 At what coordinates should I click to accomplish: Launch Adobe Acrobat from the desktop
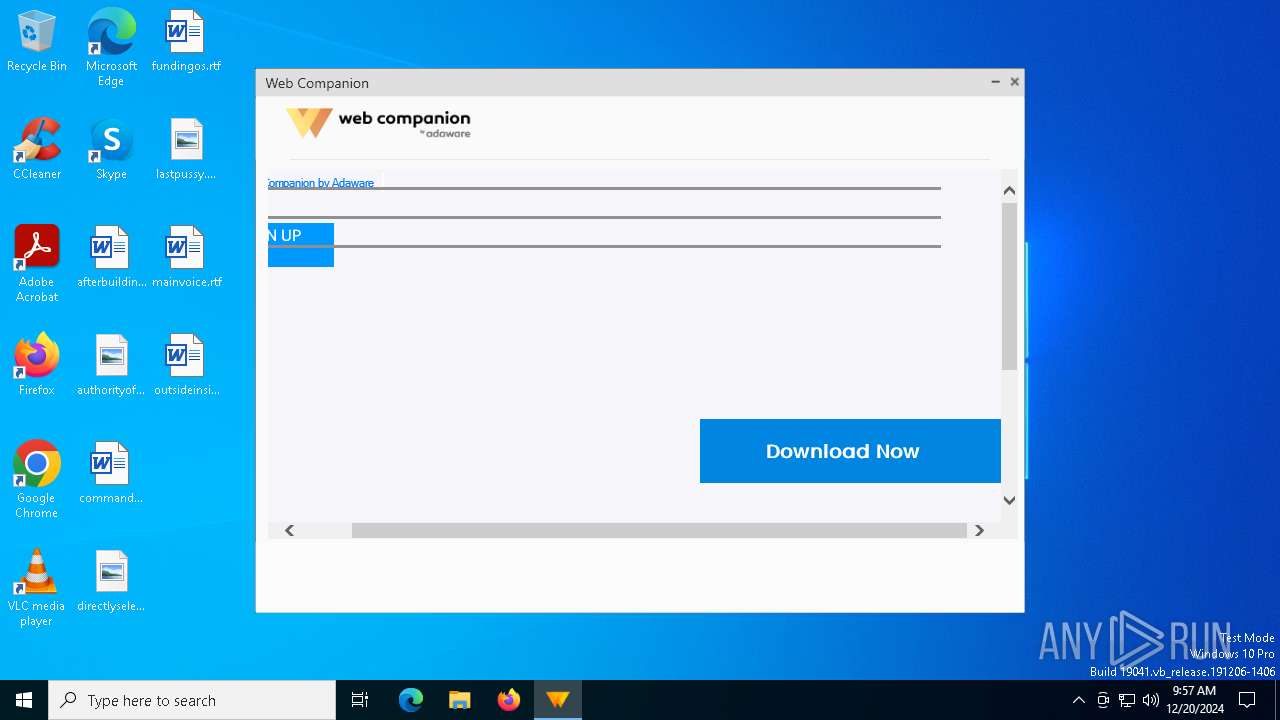[x=37, y=264]
